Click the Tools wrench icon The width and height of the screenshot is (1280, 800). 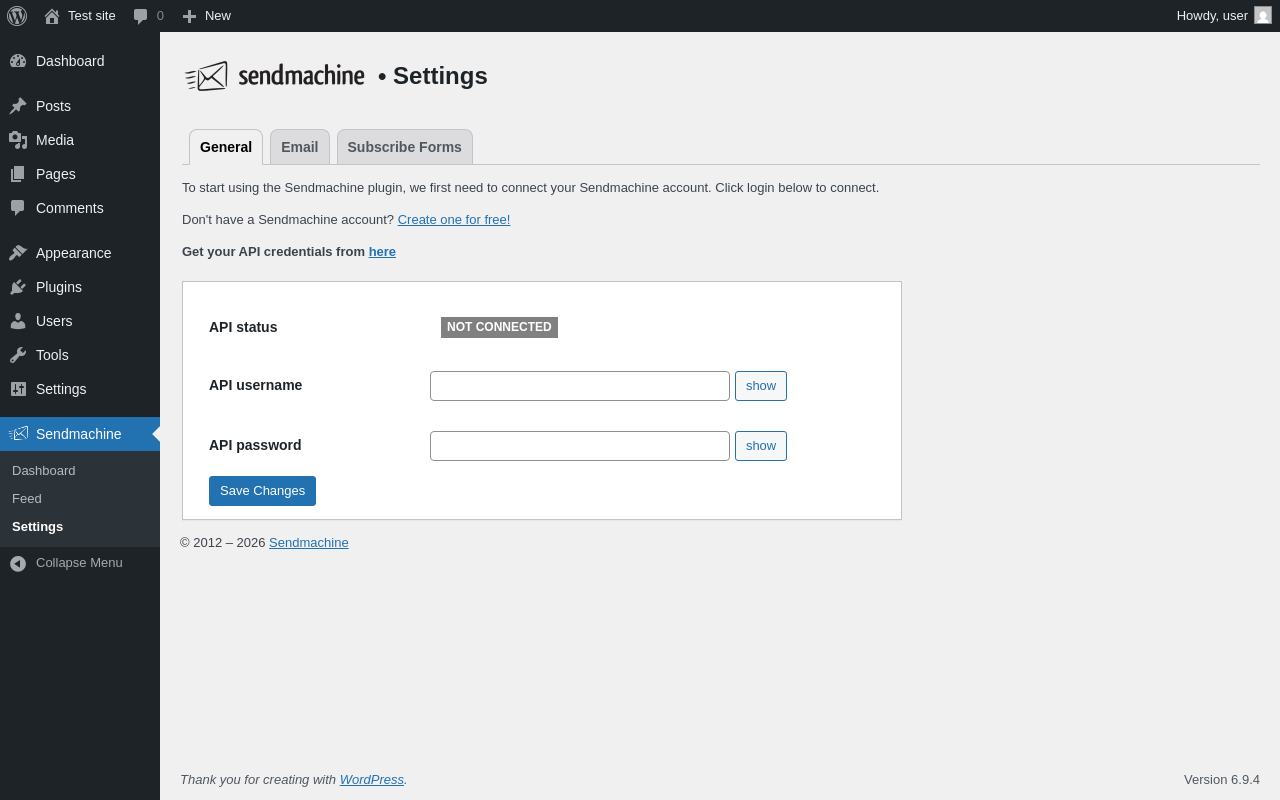18,355
